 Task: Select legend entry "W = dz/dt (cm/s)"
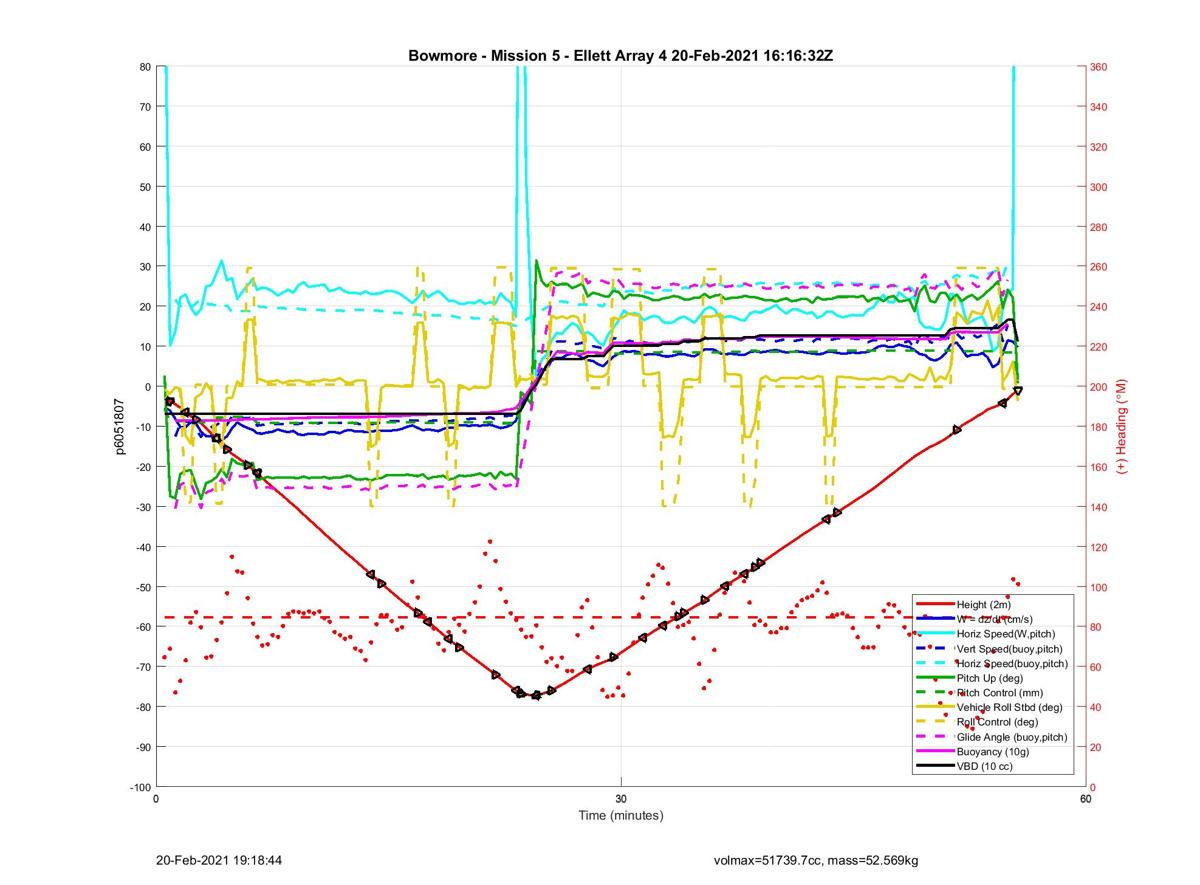[997, 619]
